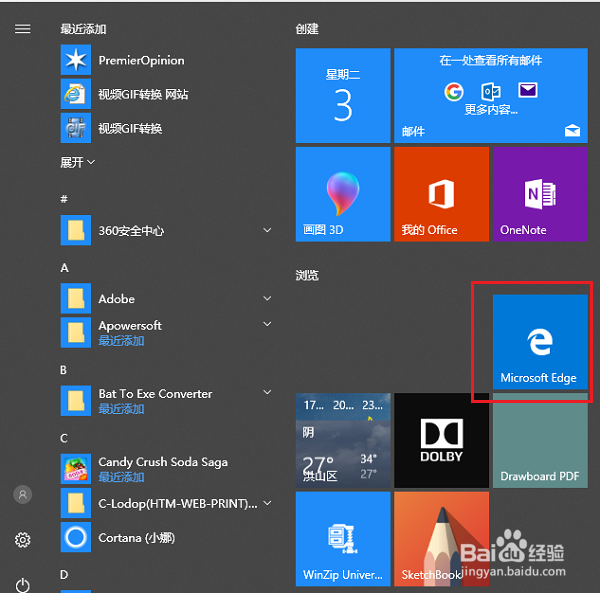The height and width of the screenshot is (593, 600).
Task: Click the 浏览 tile group header
Action: pos(307,275)
